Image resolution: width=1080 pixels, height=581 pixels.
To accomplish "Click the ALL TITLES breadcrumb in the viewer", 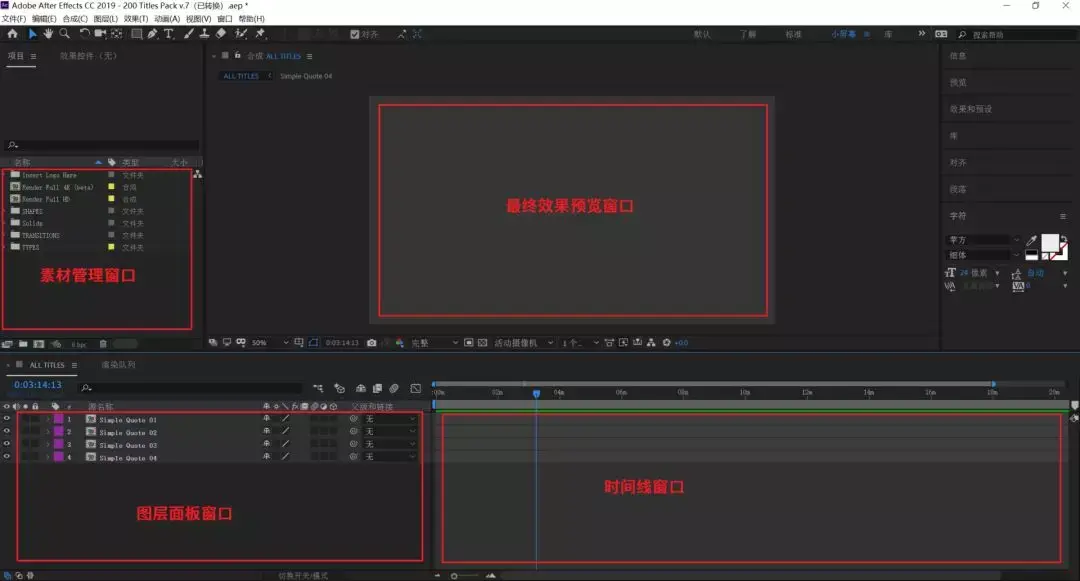I will 241,76.
